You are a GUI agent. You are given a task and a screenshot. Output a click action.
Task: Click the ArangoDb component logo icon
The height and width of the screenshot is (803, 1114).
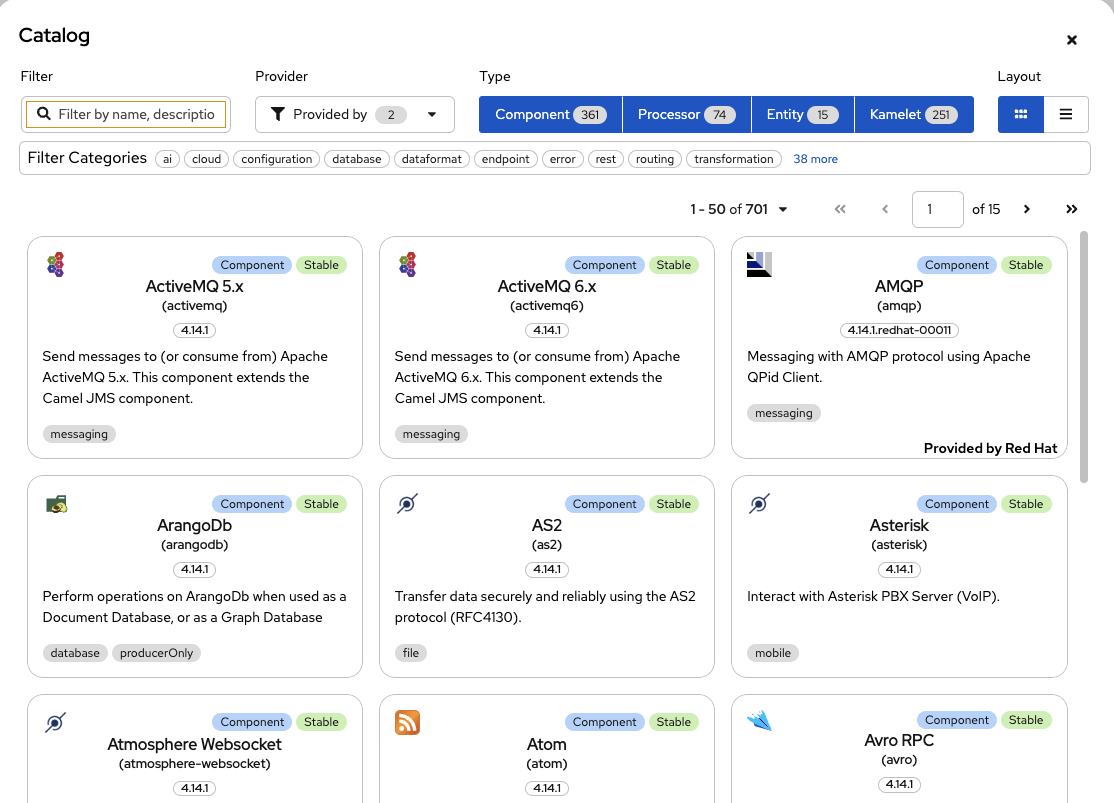57,504
